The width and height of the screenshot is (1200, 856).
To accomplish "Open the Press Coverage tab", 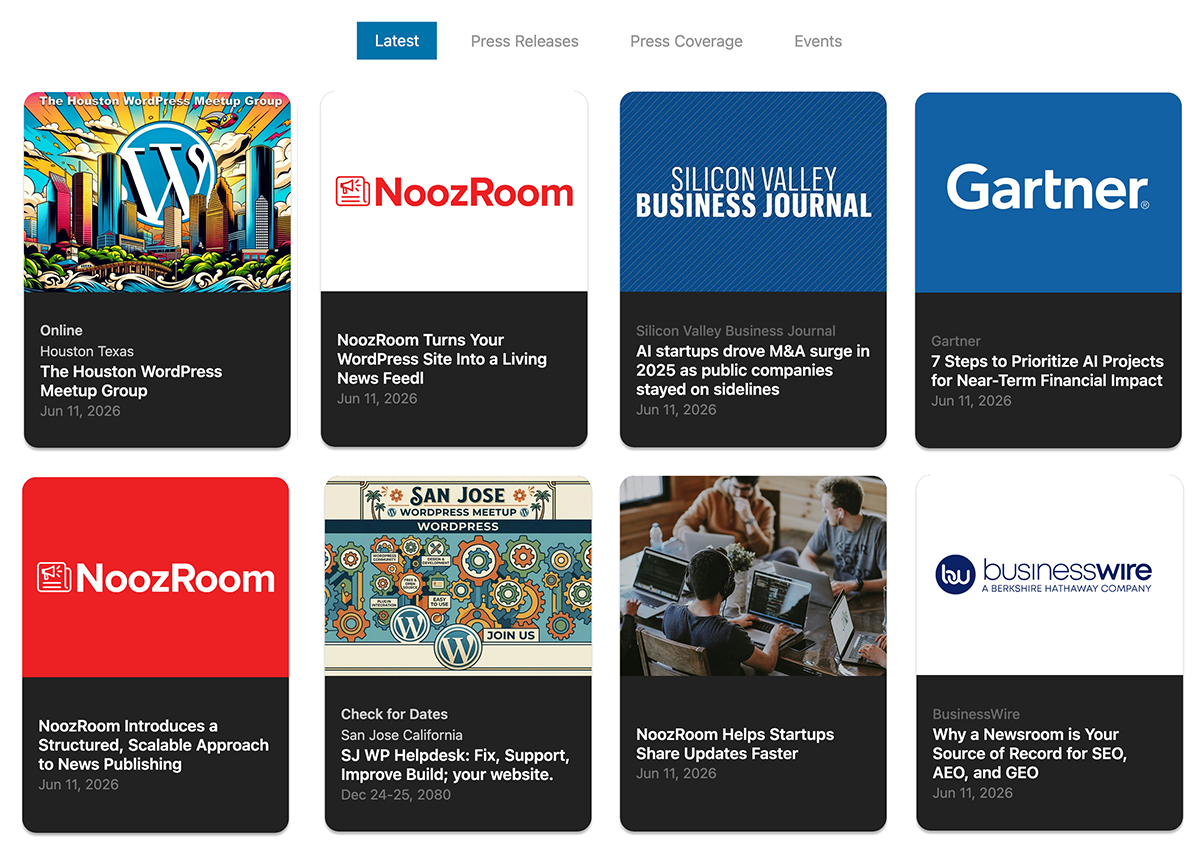I will pyautogui.click(x=686, y=41).
